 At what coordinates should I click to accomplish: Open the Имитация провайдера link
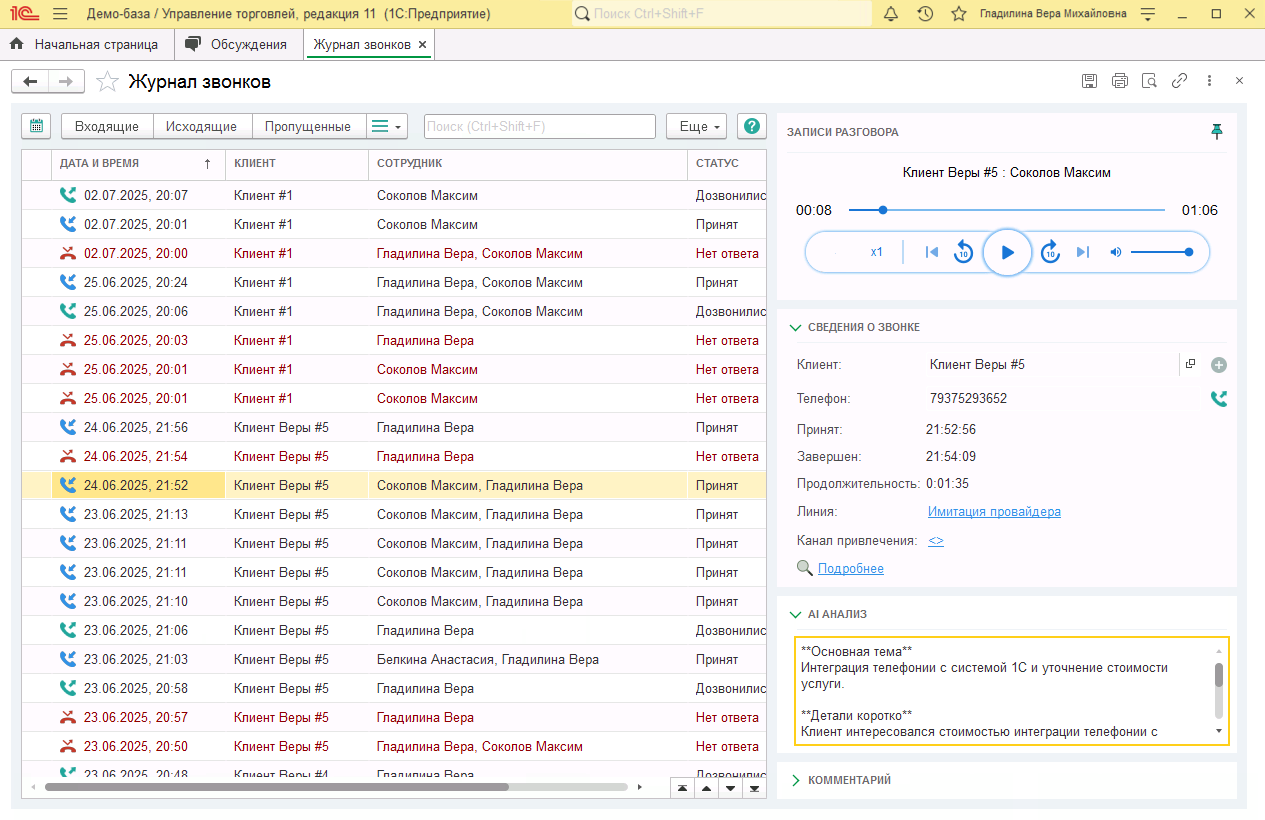[x=994, y=512]
